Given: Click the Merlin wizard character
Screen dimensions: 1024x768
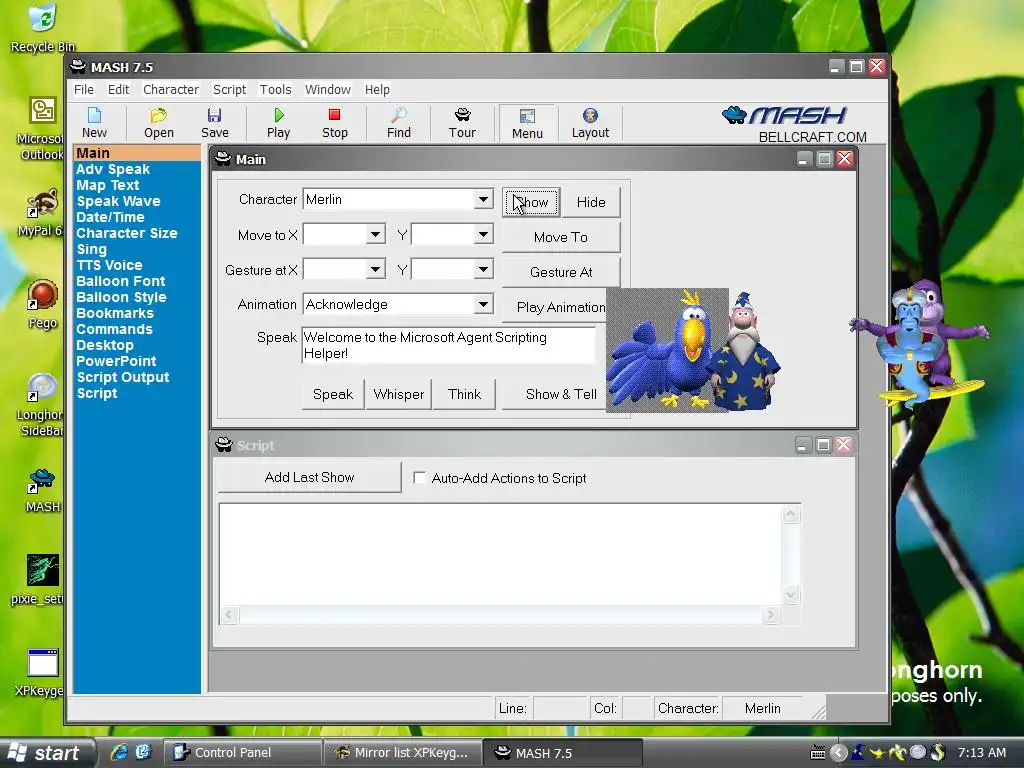Looking at the screenshot, I should click(744, 351).
